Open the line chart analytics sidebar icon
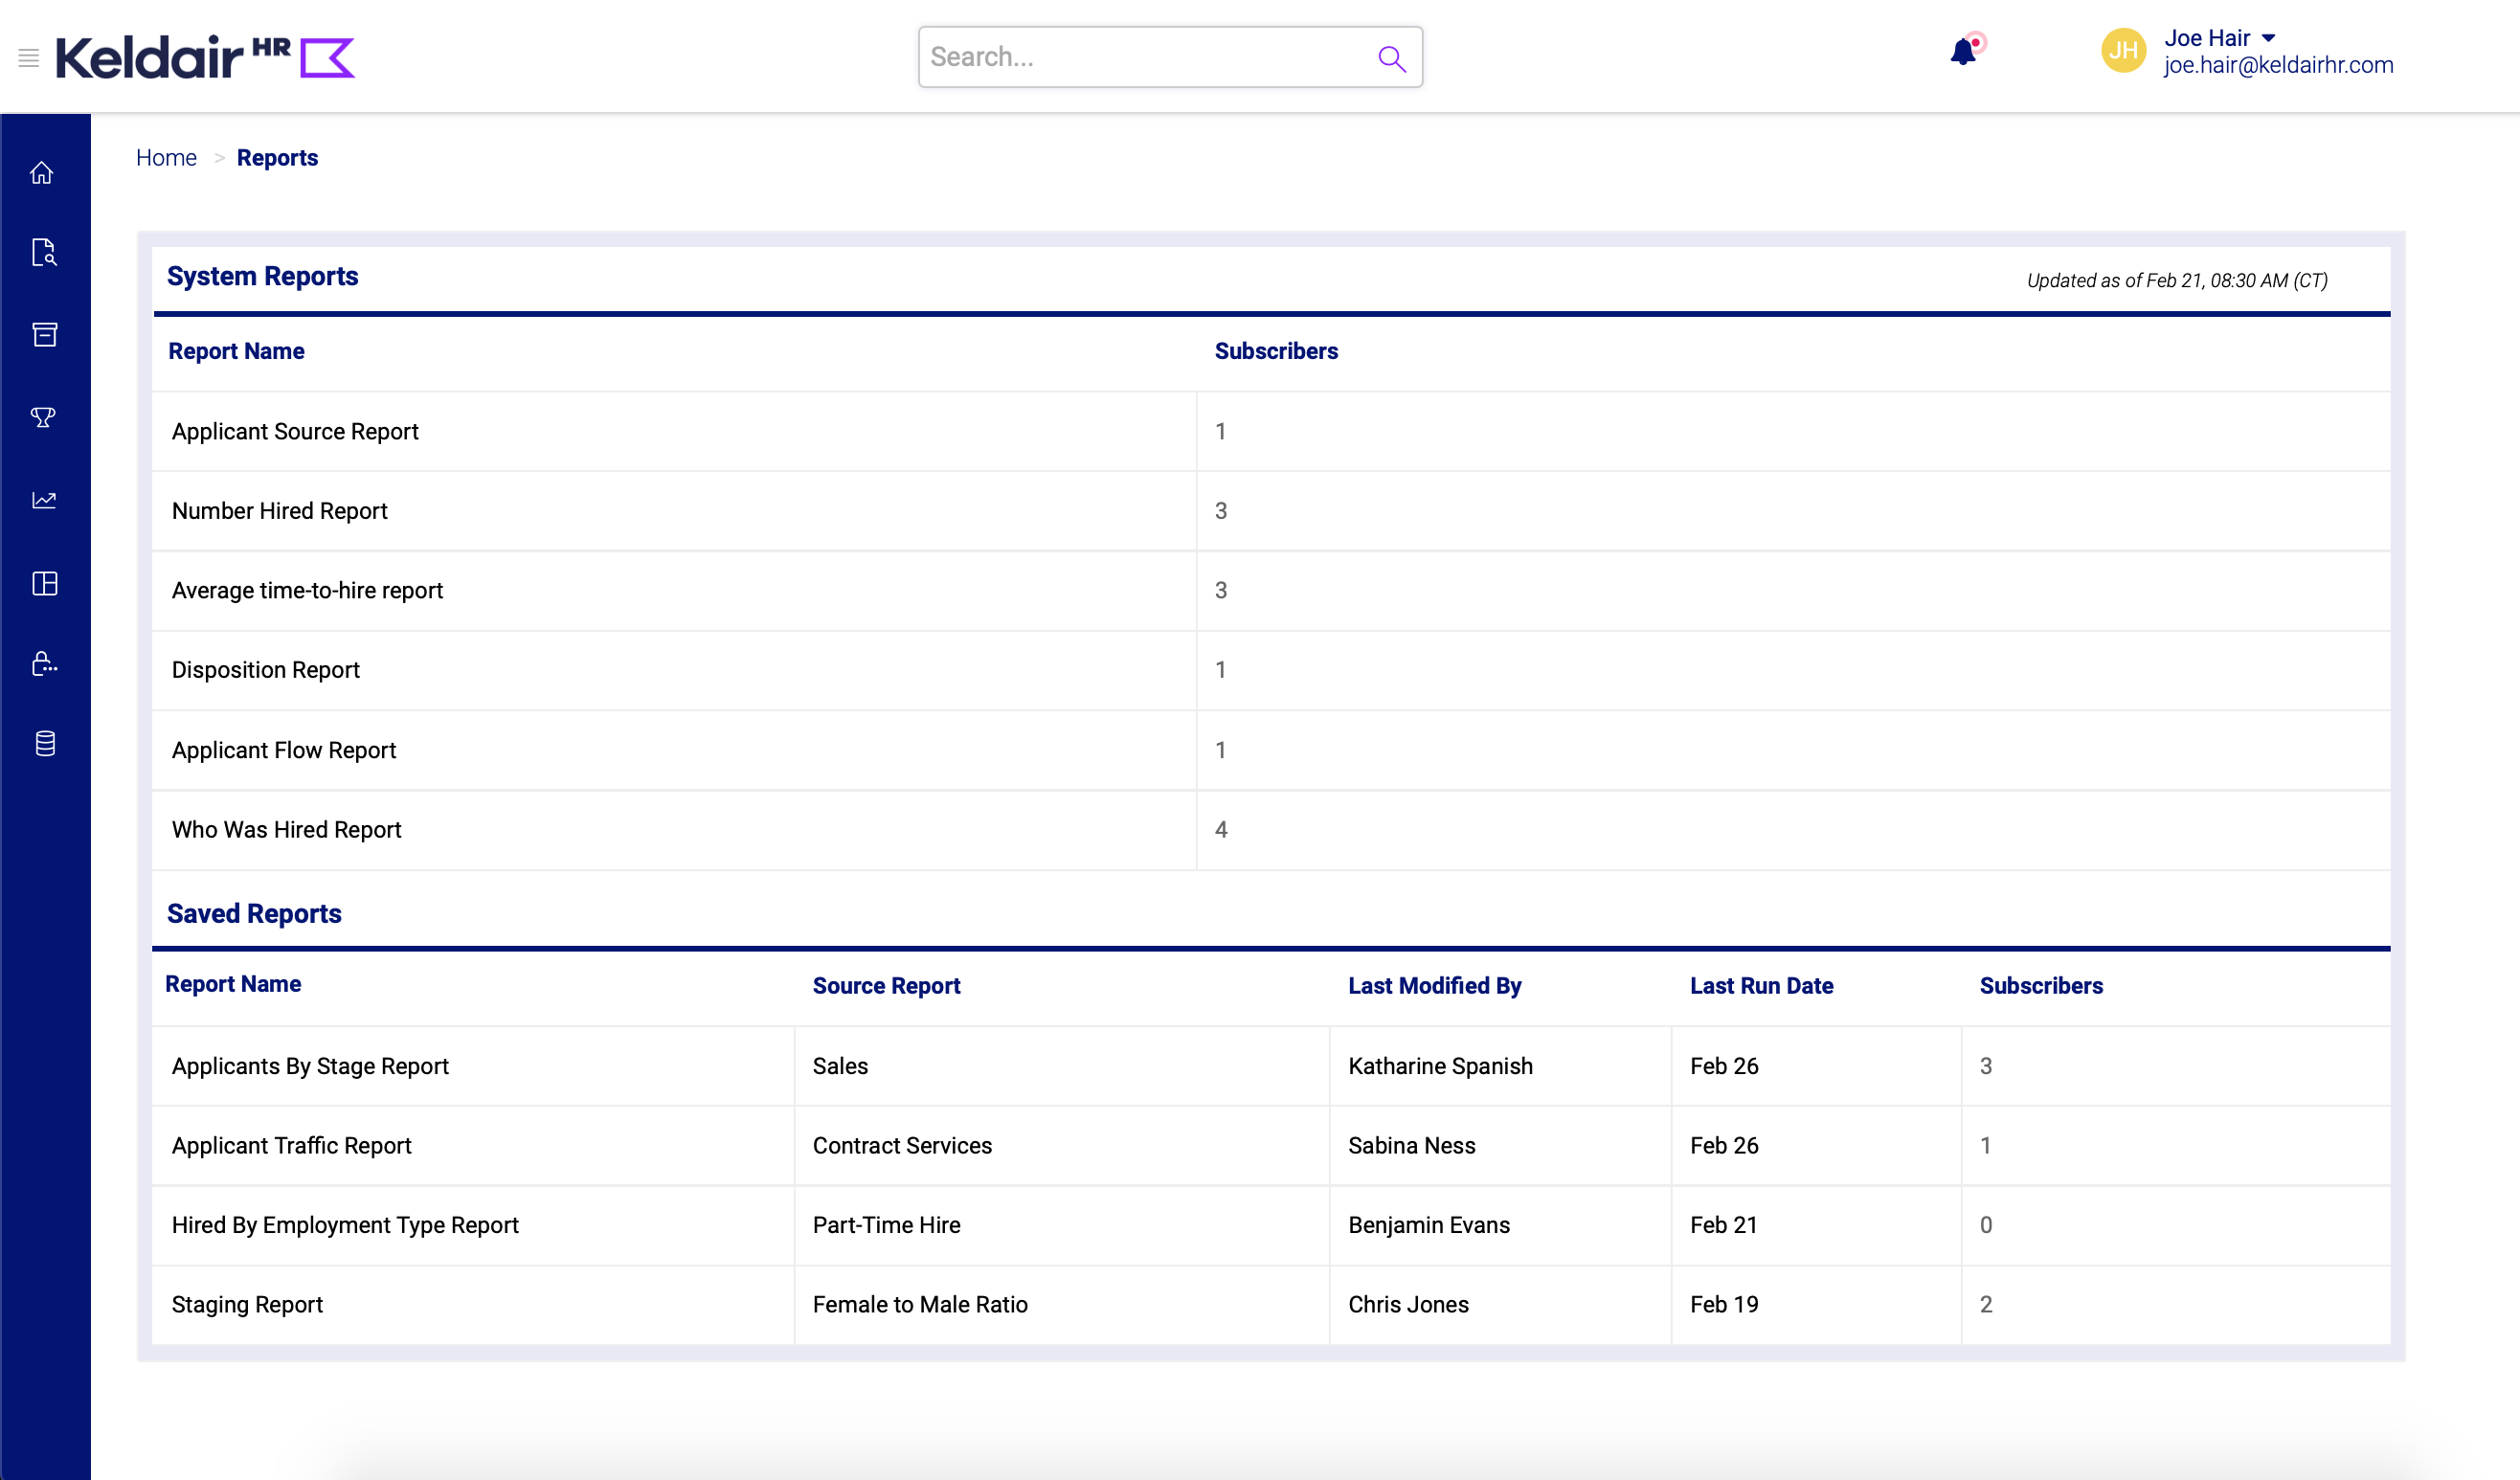2520x1480 pixels. pyautogui.click(x=44, y=500)
